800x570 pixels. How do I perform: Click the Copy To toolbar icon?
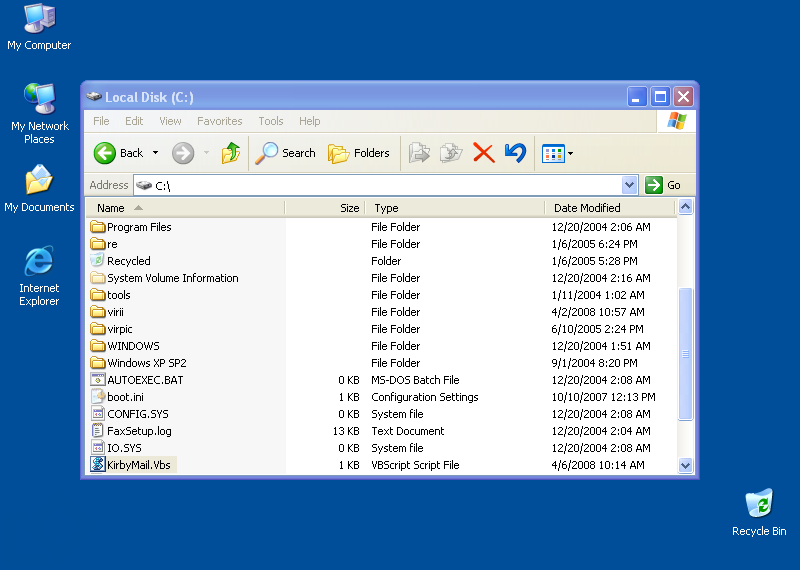coord(451,153)
